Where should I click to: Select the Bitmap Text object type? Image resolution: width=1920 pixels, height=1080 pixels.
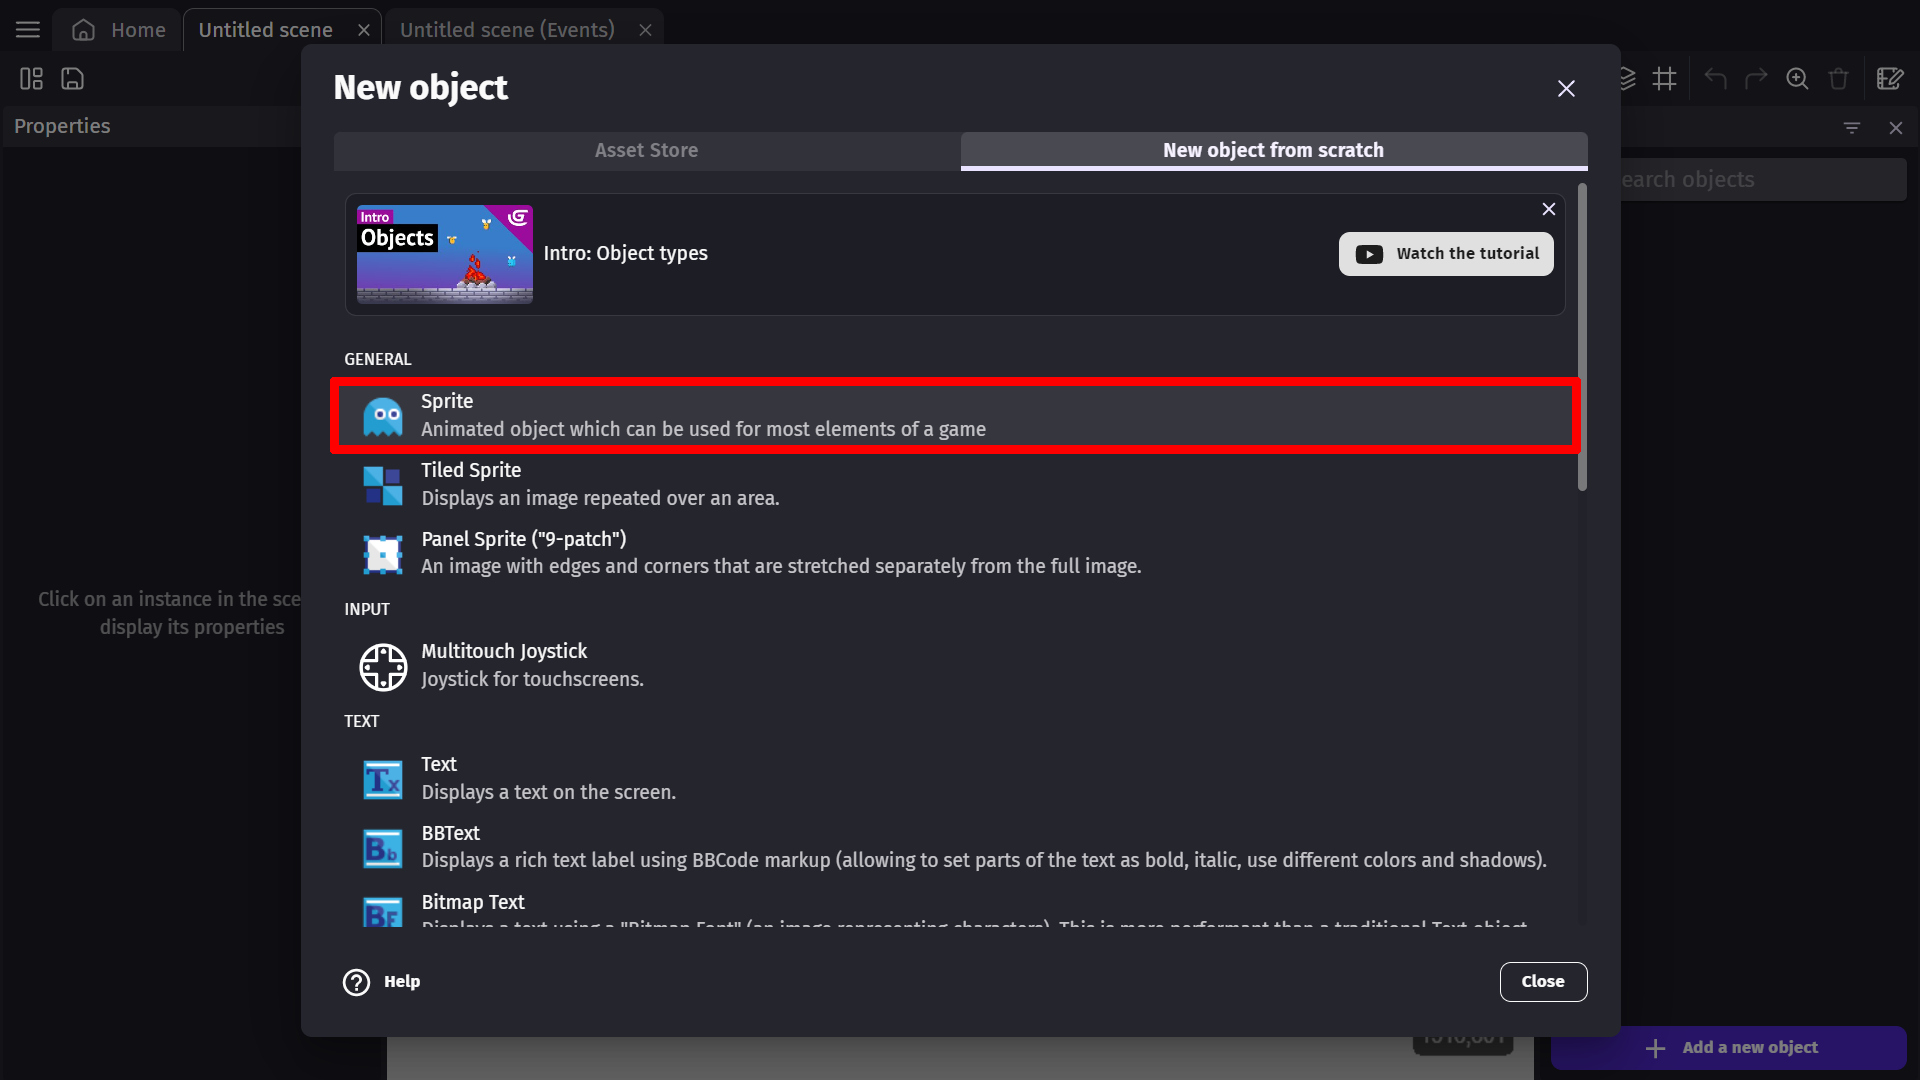click(471, 902)
